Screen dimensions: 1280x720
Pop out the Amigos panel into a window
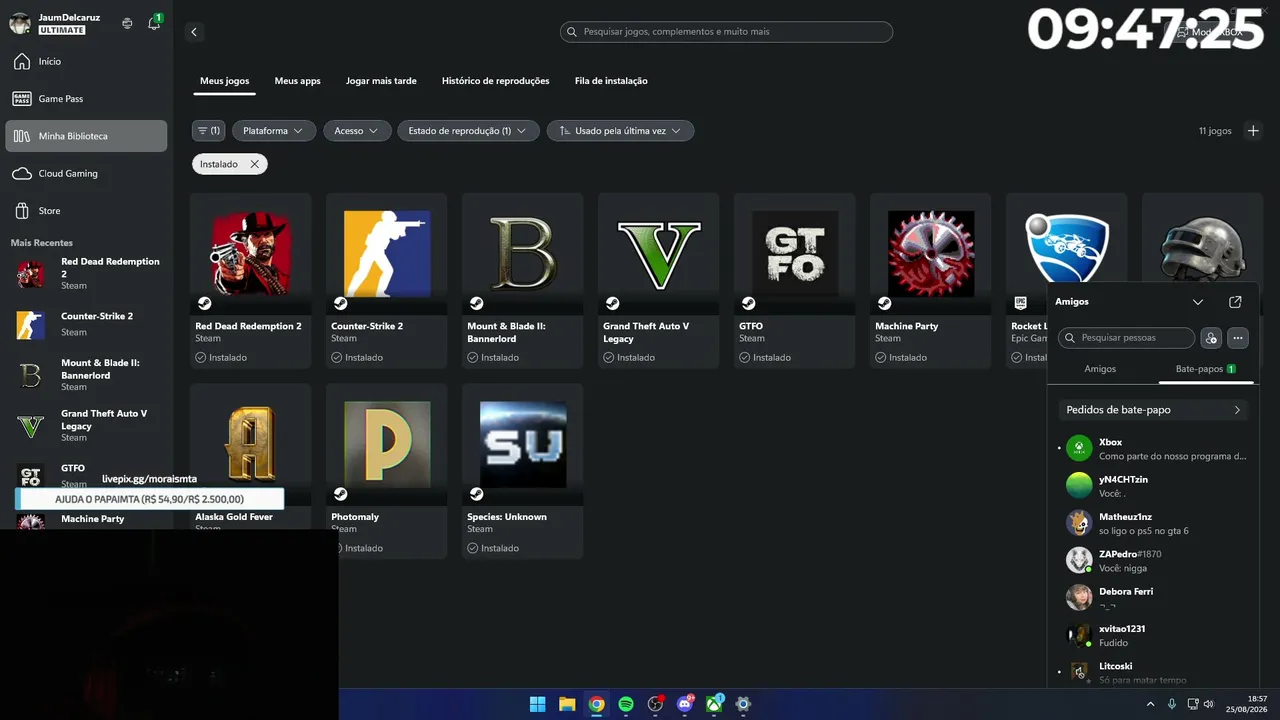(x=1235, y=302)
